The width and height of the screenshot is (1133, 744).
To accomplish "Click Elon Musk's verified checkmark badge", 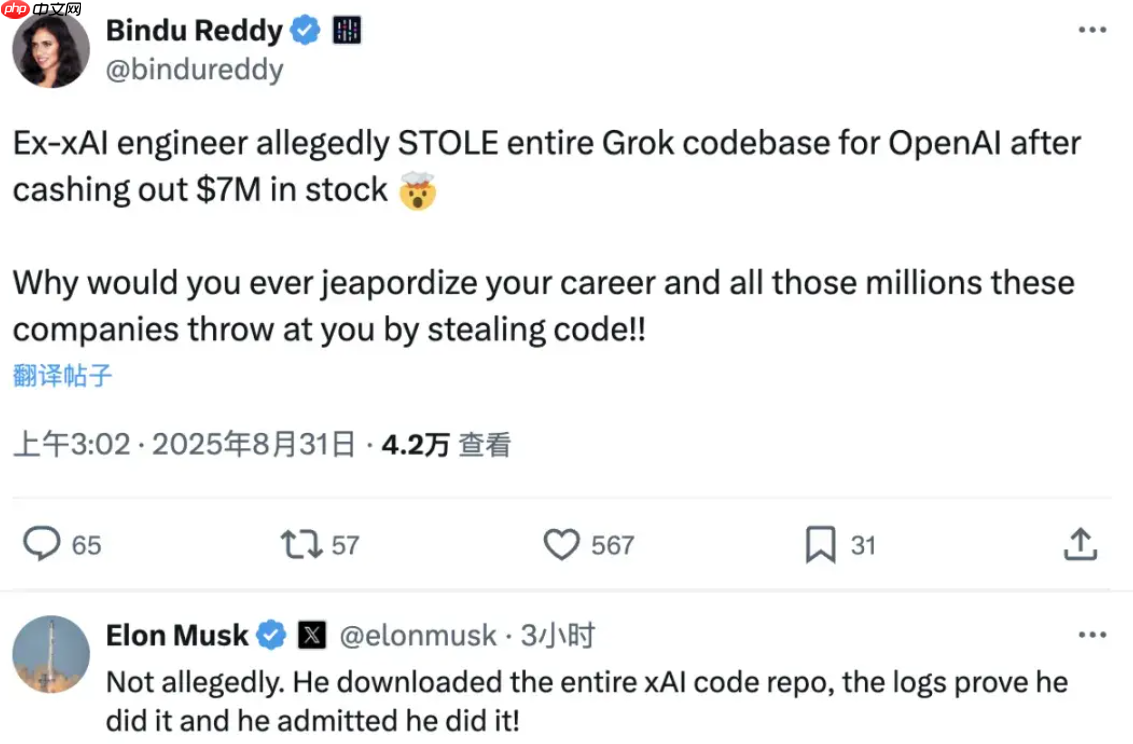I will [270, 634].
